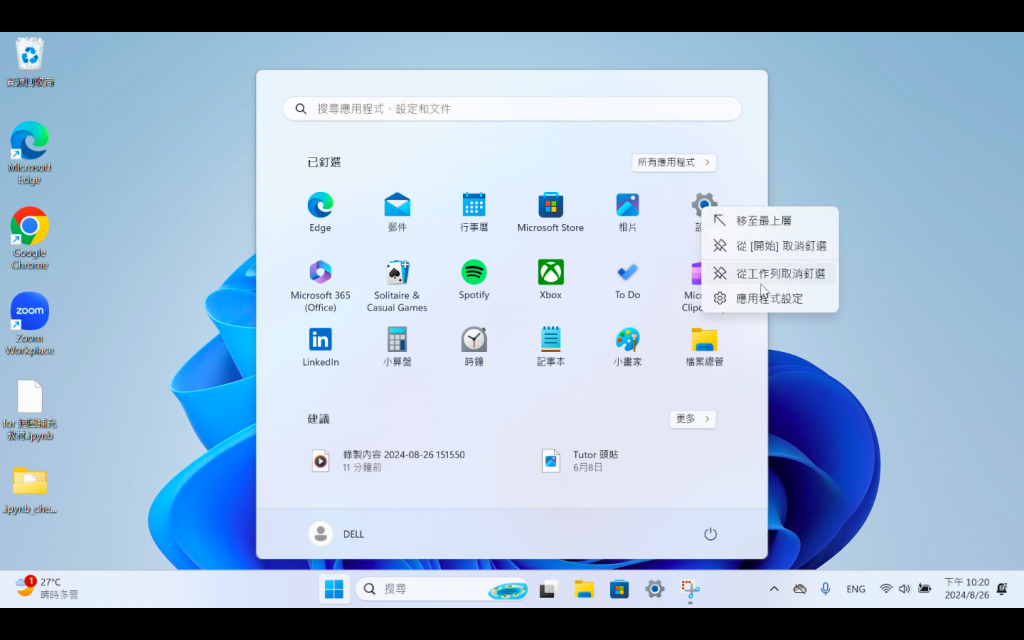Open the To Do app

click(x=627, y=280)
